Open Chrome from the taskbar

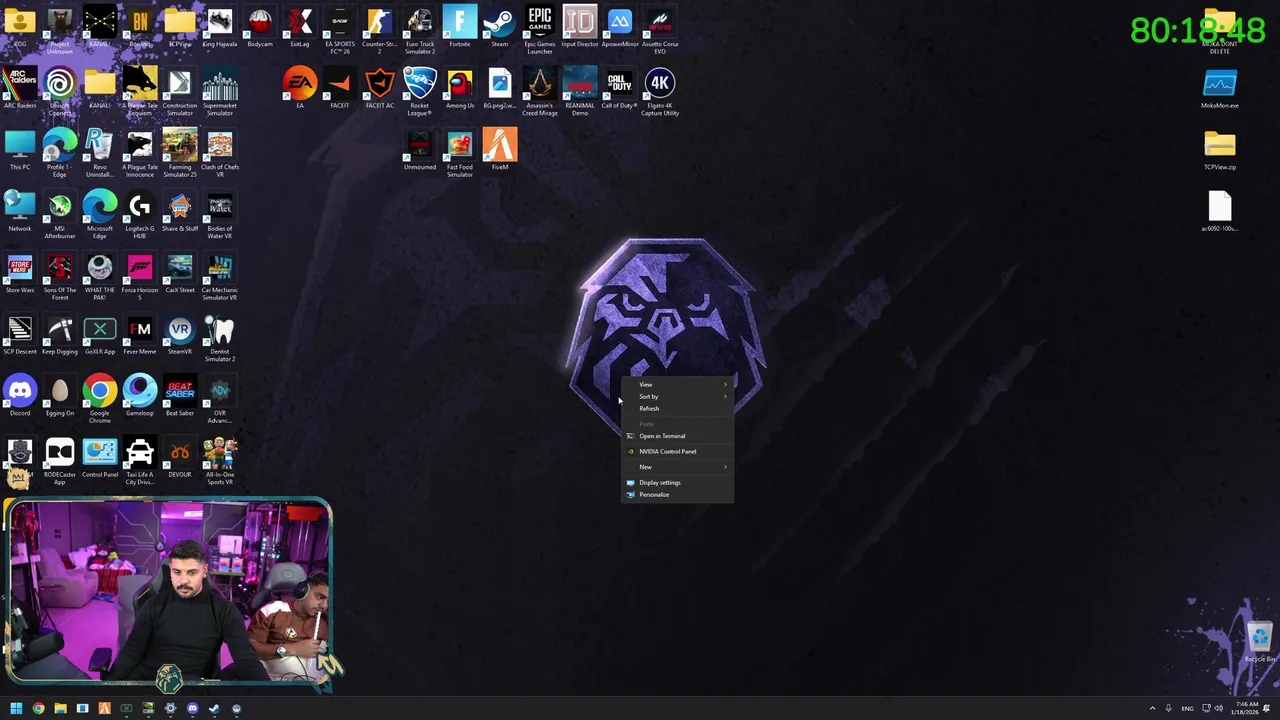point(38,708)
